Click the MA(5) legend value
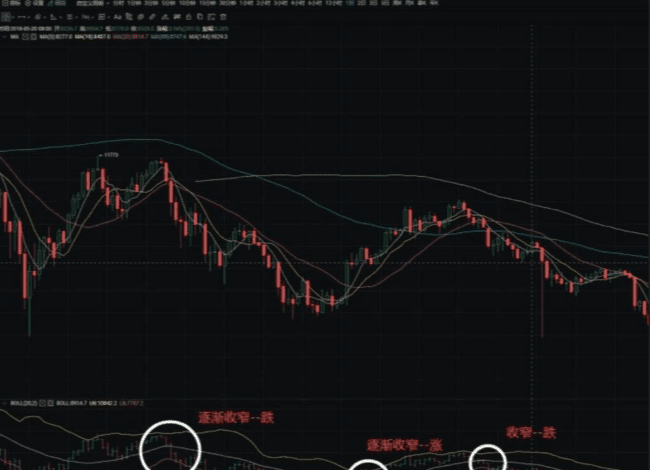Image resolution: width=650 pixels, height=470 pixels. [56, 36]
